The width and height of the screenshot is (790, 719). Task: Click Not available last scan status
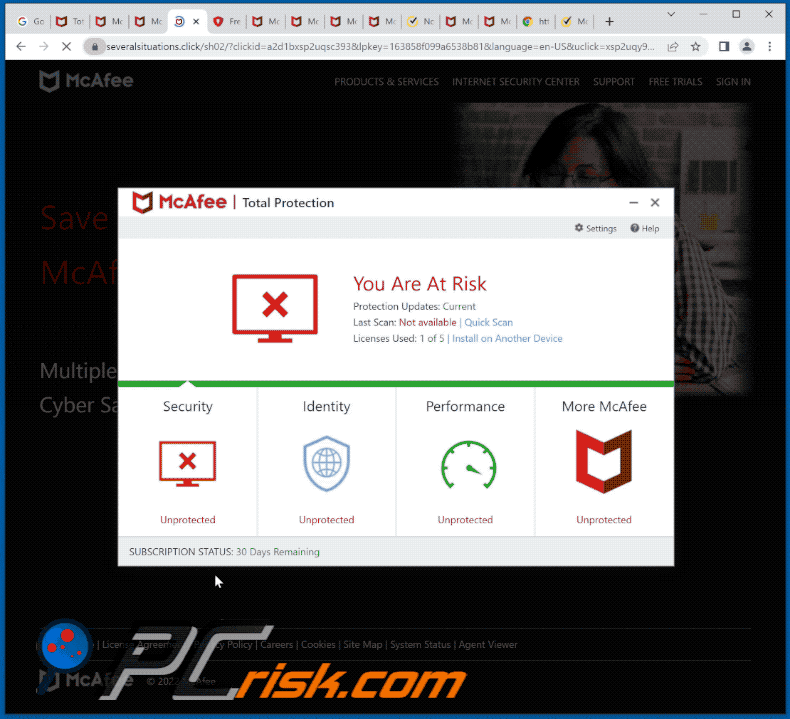(427, 322)
